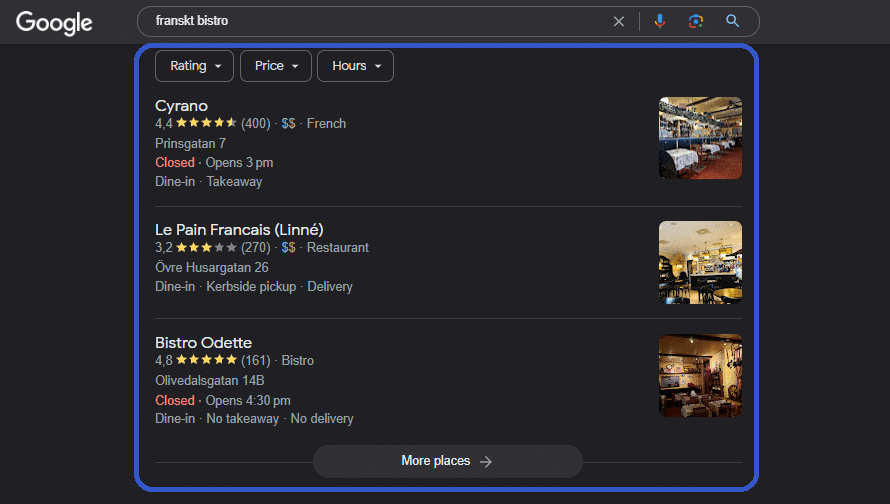Image resolution: width=890 pixels, height=504 pixels.
Task: Click into the 'franskt bistro' search field
Action: pos(380,21)
